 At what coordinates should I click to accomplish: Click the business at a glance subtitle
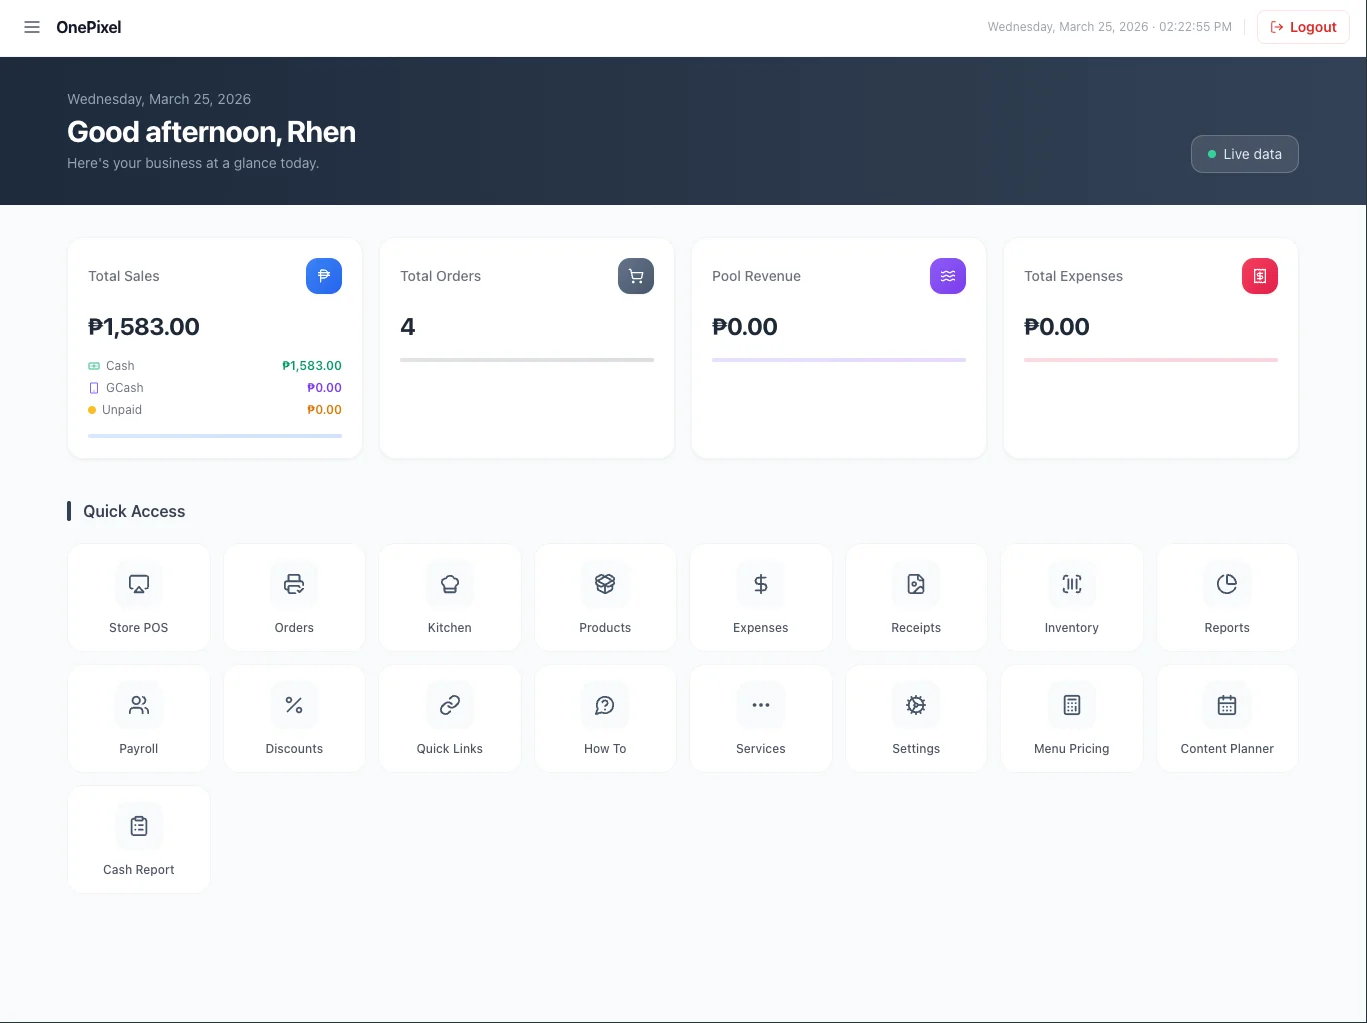(193, 163)
